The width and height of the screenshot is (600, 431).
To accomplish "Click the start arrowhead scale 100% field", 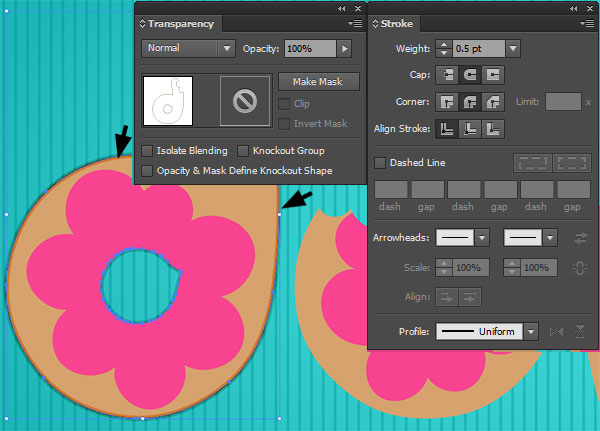I will 470,268.
